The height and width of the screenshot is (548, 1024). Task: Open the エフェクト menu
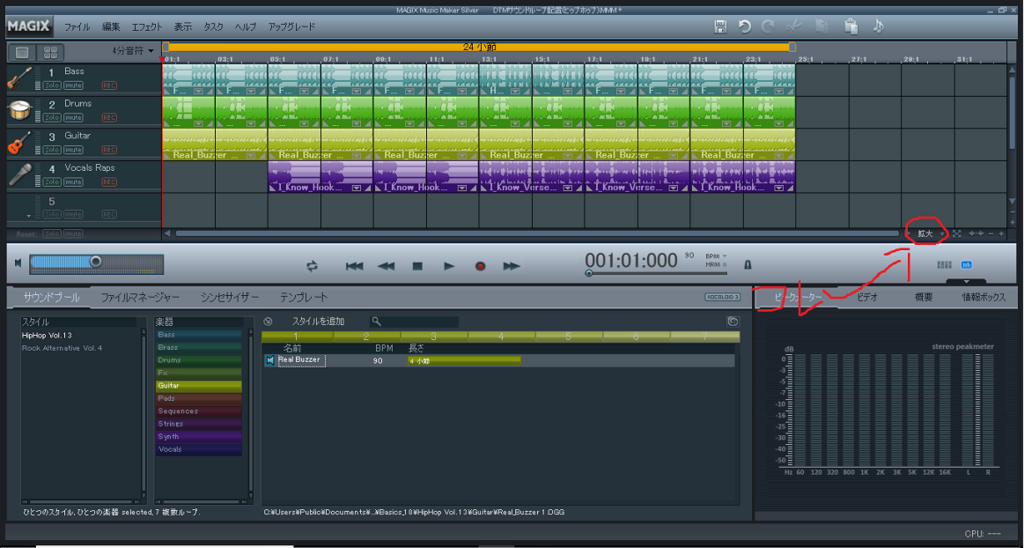pyautogui.click(x=147, y=27)
